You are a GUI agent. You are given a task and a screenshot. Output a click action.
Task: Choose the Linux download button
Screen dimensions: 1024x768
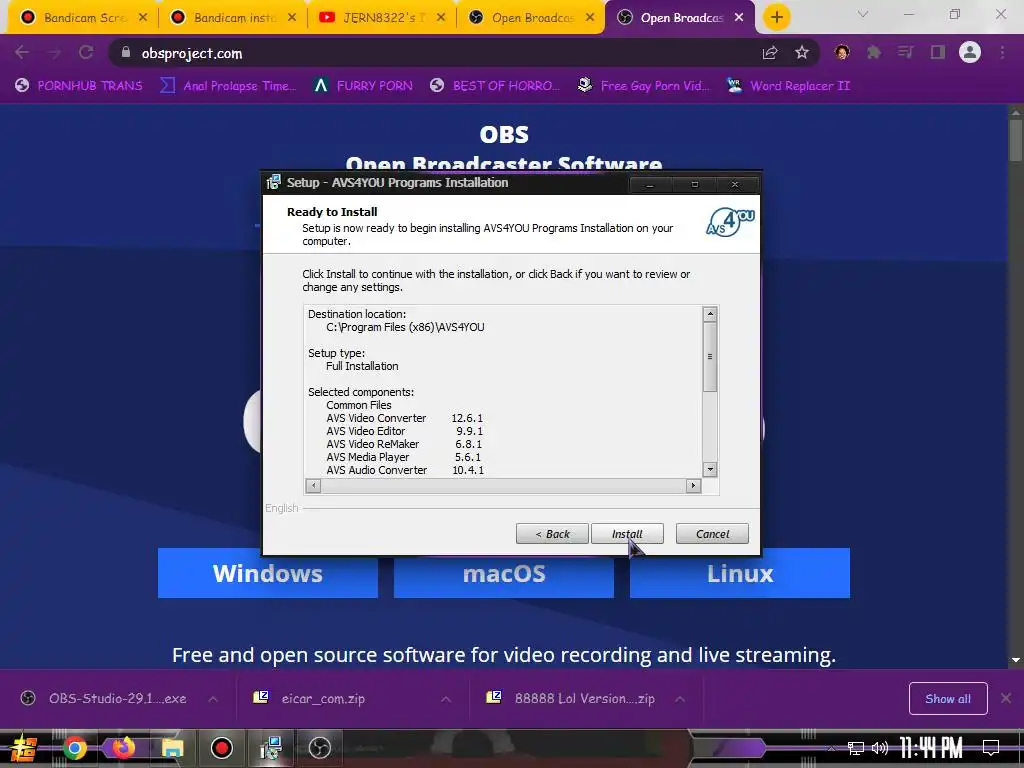pos(740,573)
